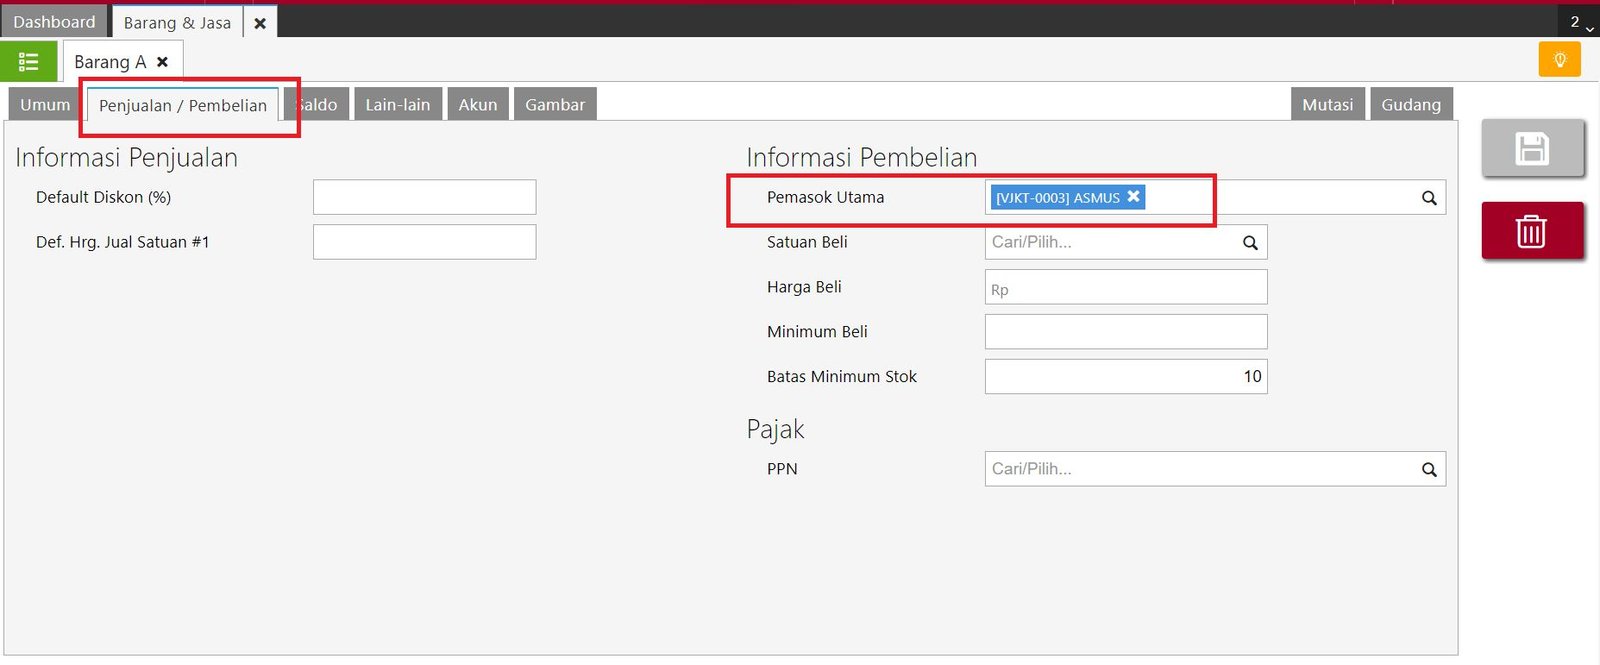Click the Satuan Beli search magnifier icon

tap(1250, 243)
